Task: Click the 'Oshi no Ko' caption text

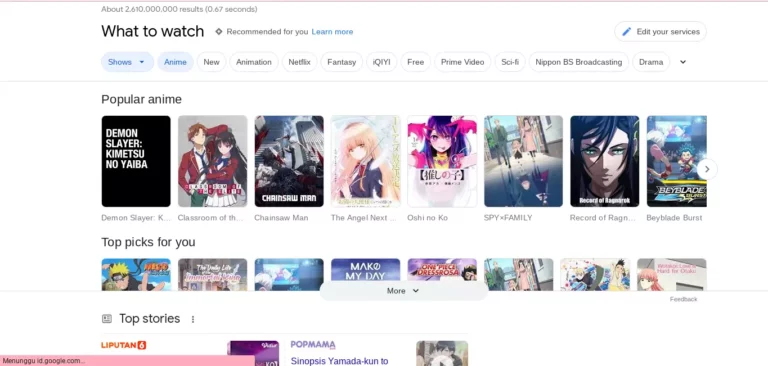Action: [x=427, y=218]
